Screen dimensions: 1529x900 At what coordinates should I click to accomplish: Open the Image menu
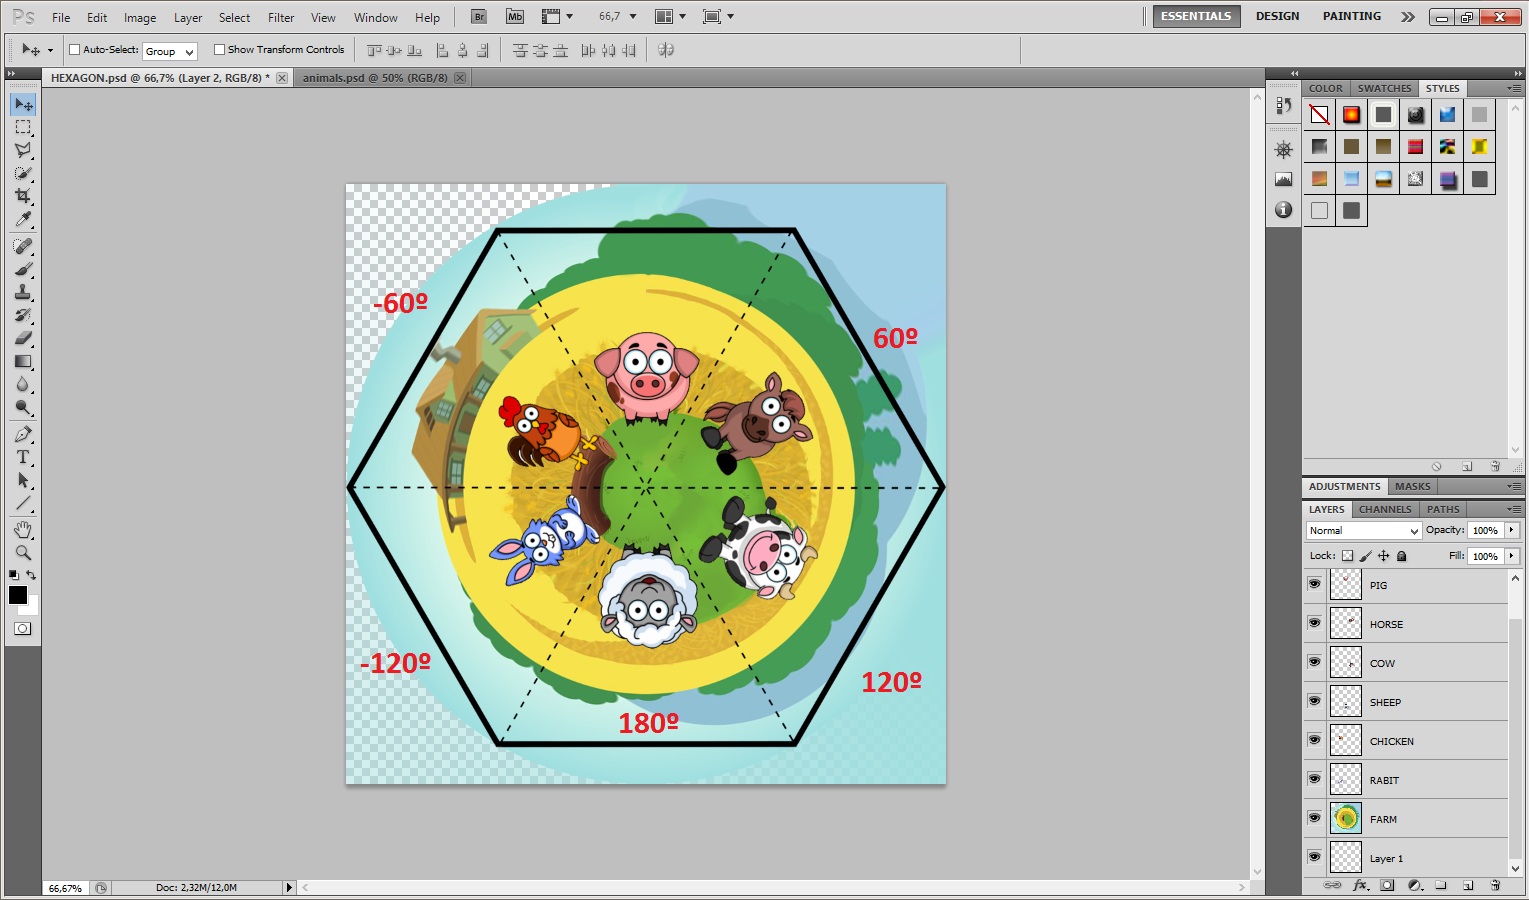(x=140, y=18)
